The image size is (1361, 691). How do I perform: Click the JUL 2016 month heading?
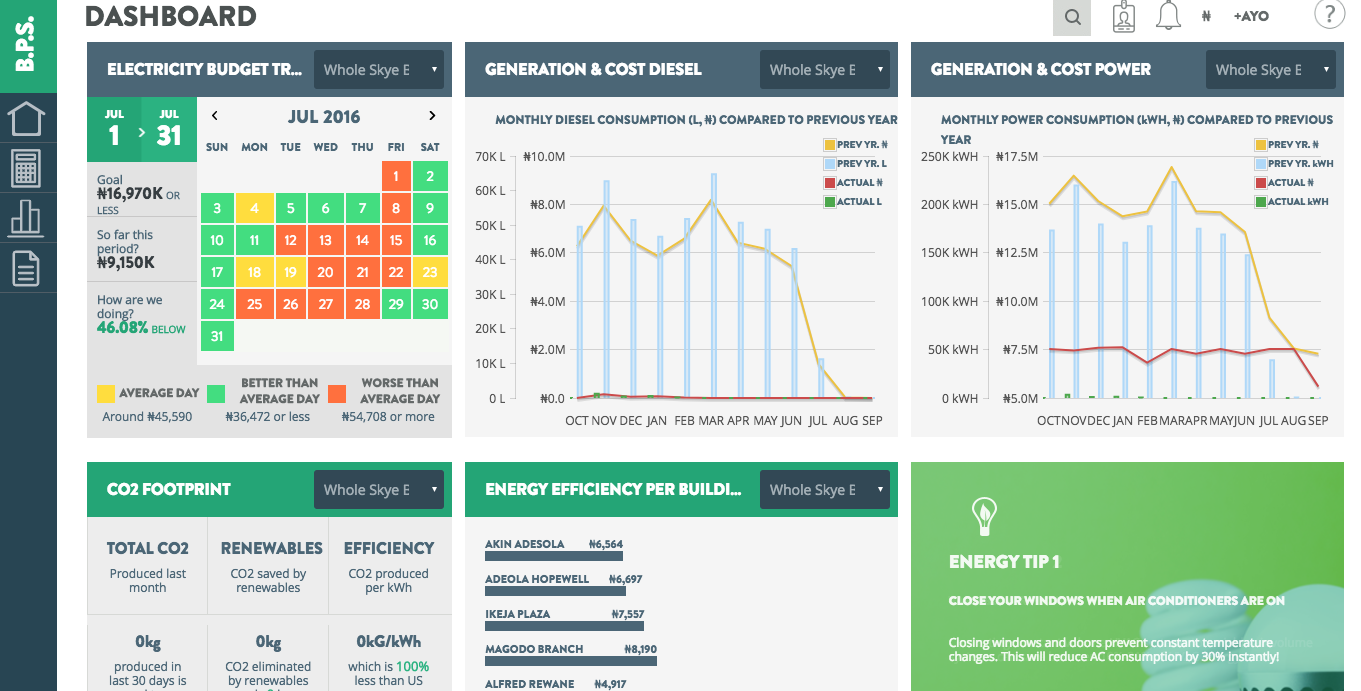[324, 117]
